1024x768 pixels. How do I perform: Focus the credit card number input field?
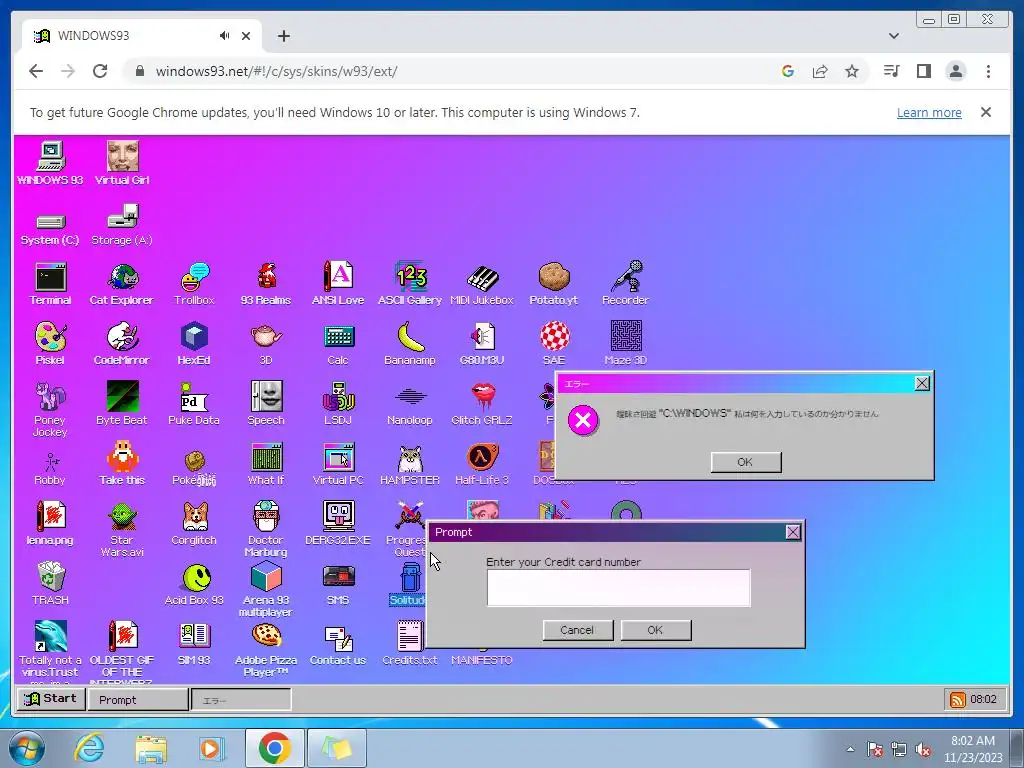pos(618,588)
